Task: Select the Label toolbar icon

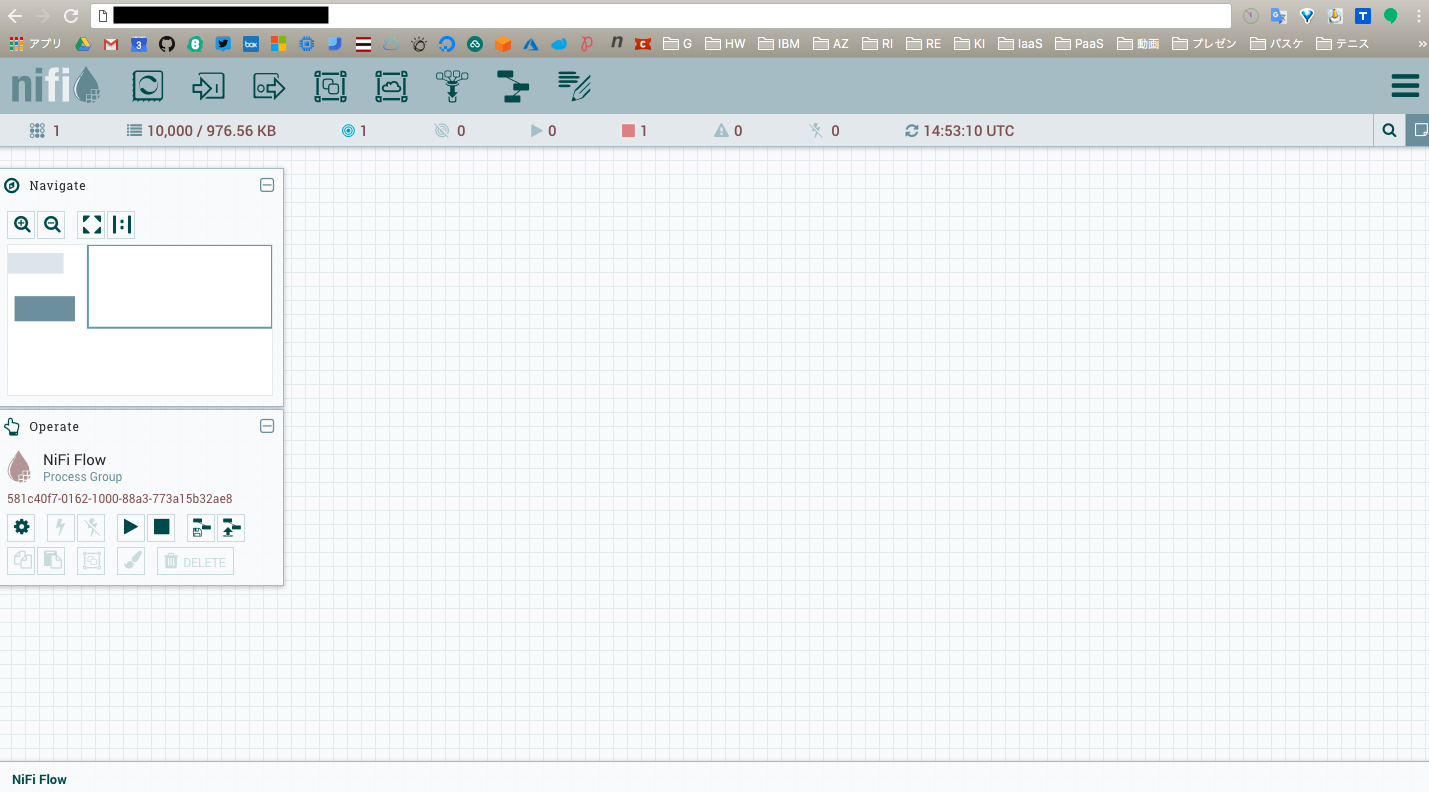Action: (574, 87)
